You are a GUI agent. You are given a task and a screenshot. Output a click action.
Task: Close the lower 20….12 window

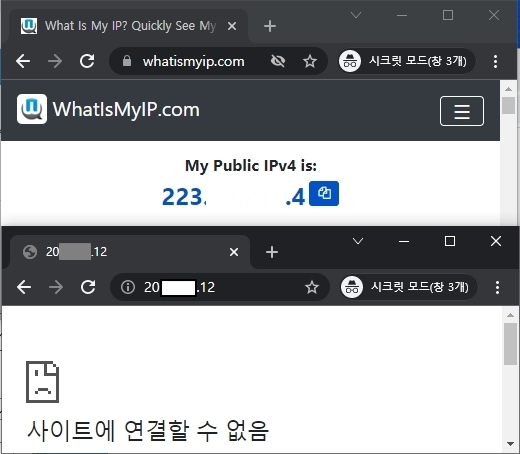pyautogui.click(x=496, y=241)
